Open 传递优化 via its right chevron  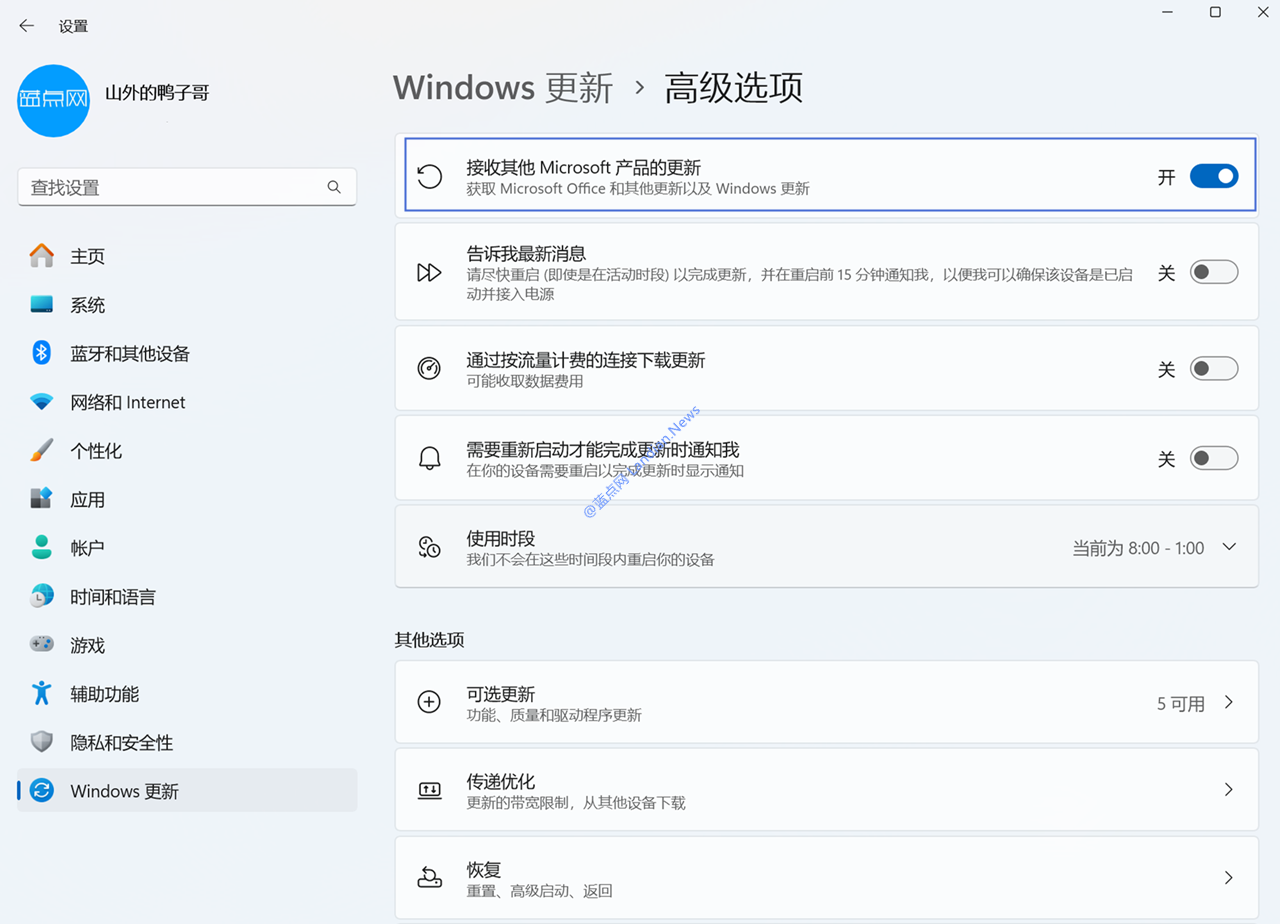point(1229,790)
